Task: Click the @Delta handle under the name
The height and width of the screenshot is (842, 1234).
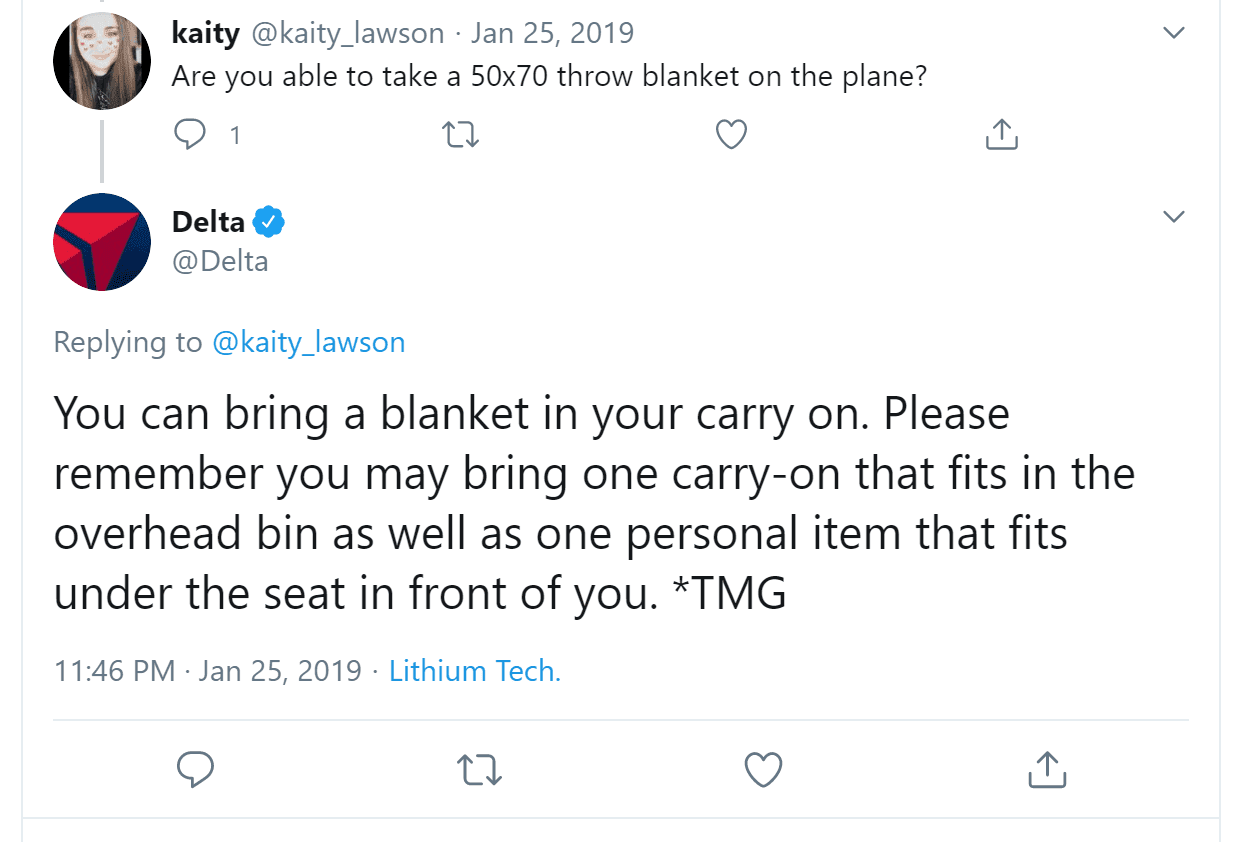Action: [220, 261]
